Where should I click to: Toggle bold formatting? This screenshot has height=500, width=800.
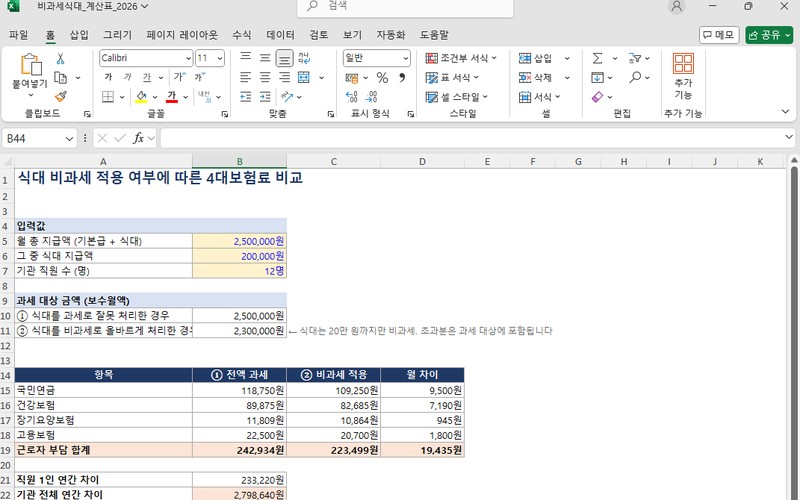tap(108, 77)
